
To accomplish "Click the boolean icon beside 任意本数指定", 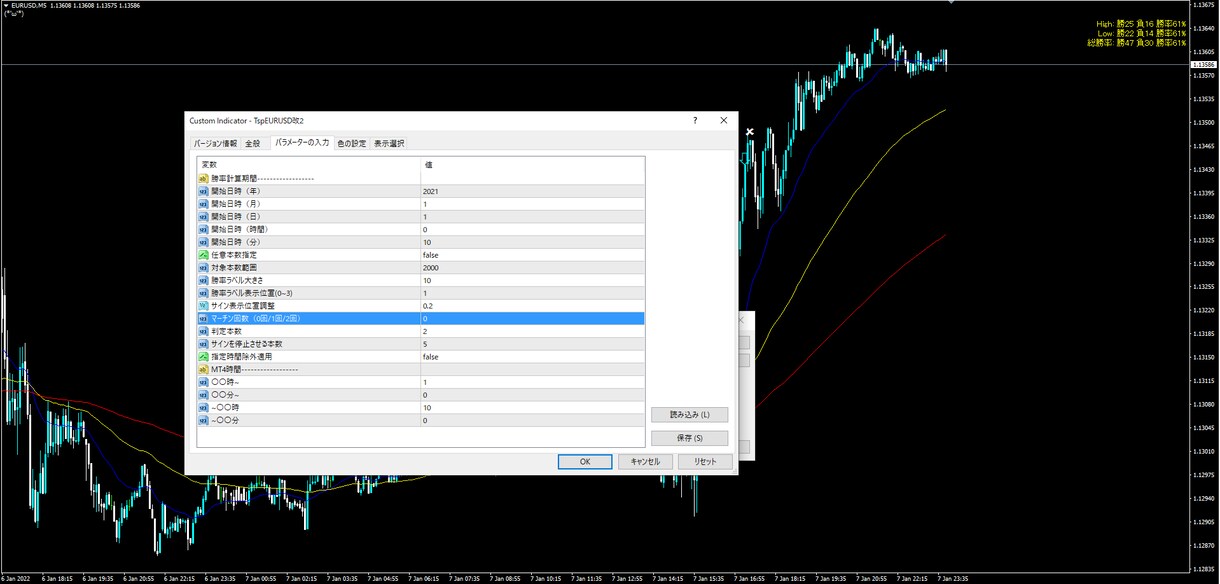I will 203,255.
